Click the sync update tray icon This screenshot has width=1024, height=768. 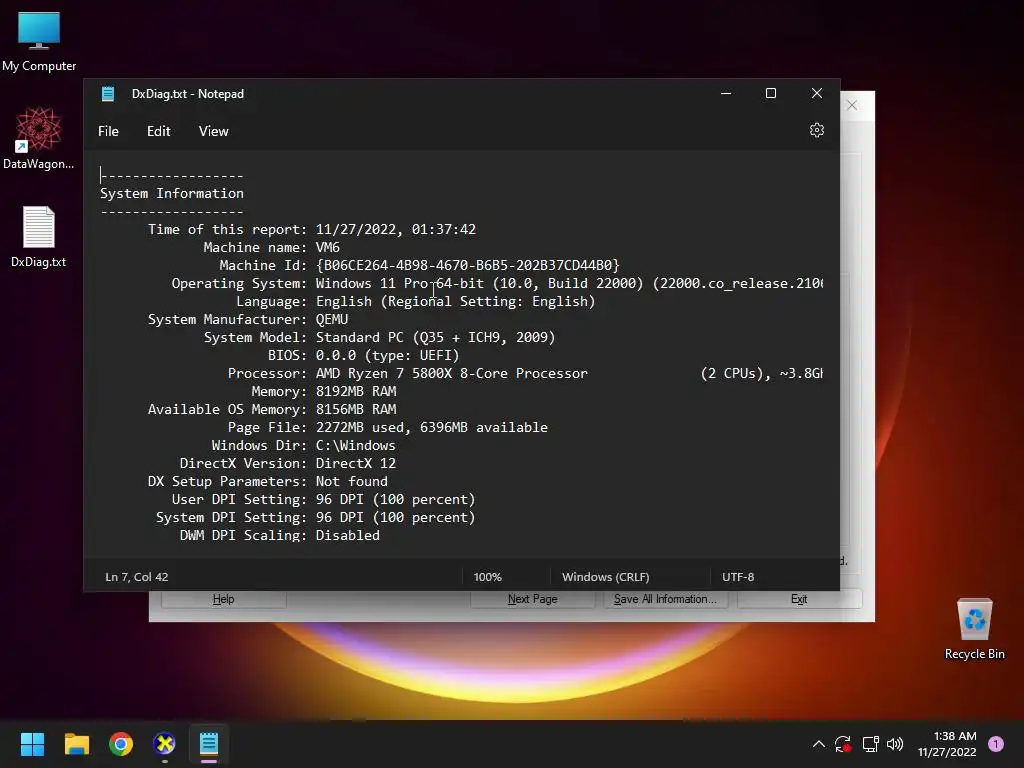[843, 744]
